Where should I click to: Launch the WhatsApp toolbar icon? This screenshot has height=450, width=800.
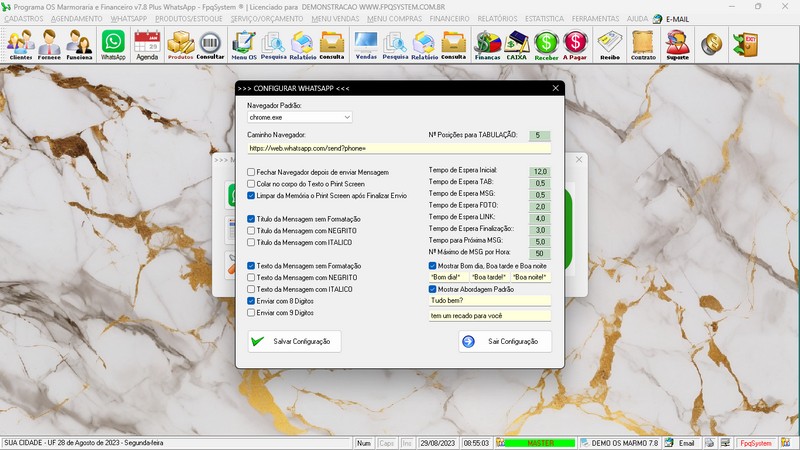point(113,45)
